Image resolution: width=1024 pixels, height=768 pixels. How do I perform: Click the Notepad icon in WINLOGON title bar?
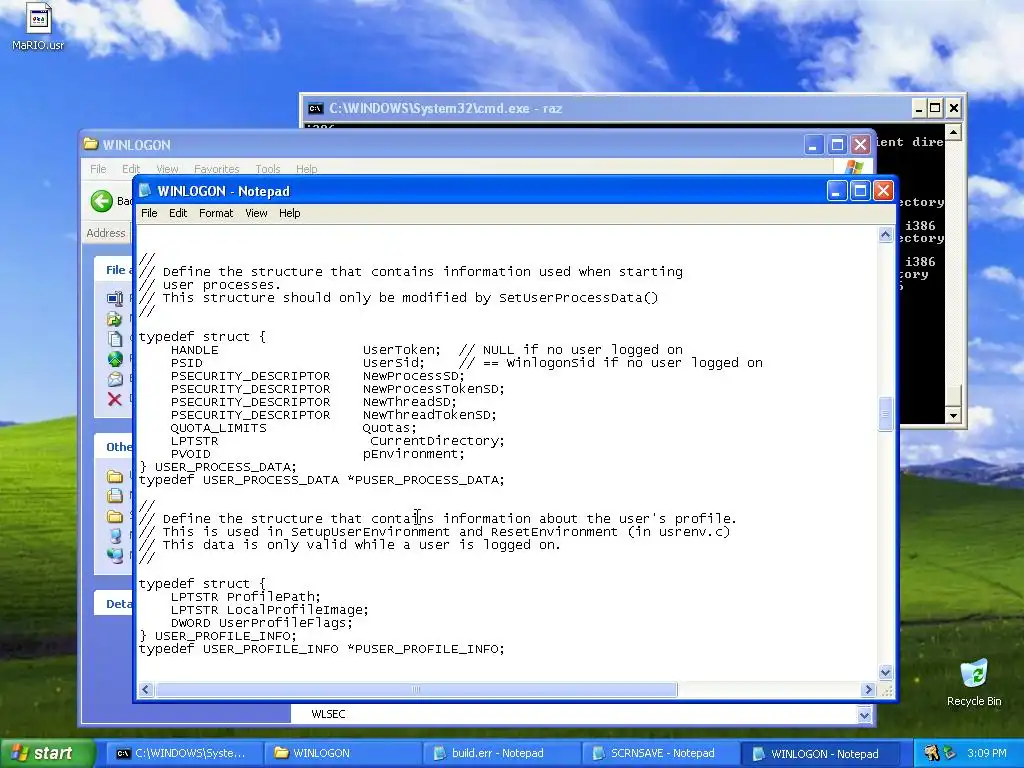(146, 191)
